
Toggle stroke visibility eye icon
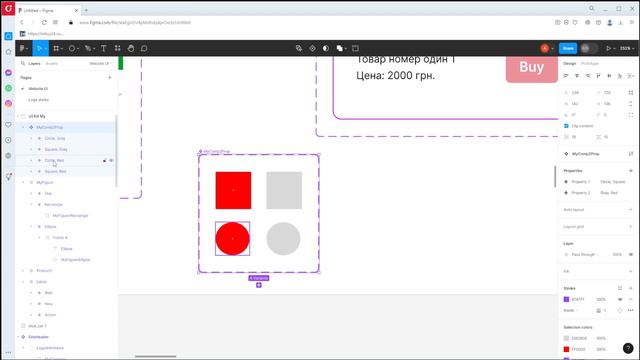point(620,299)
